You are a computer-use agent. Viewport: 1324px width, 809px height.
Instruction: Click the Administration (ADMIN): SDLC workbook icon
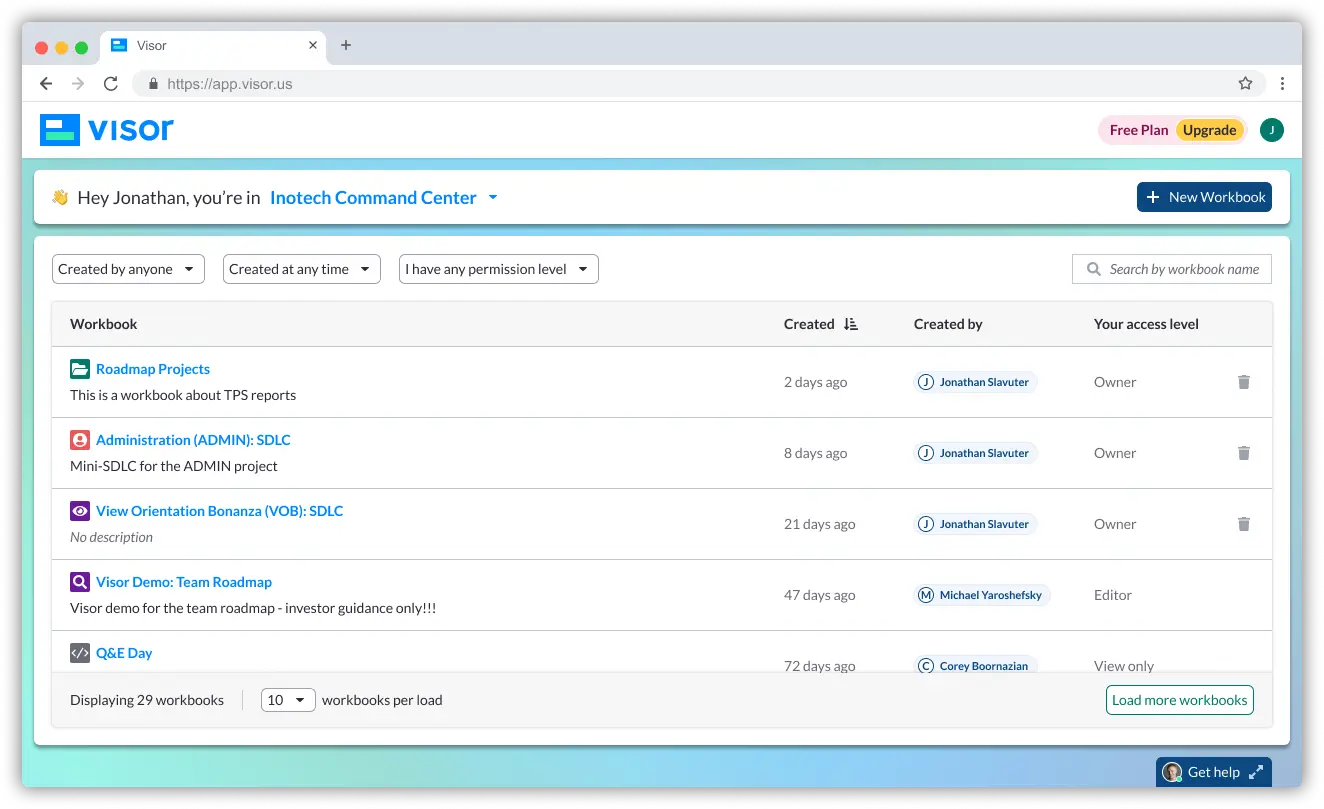point(80,440)
